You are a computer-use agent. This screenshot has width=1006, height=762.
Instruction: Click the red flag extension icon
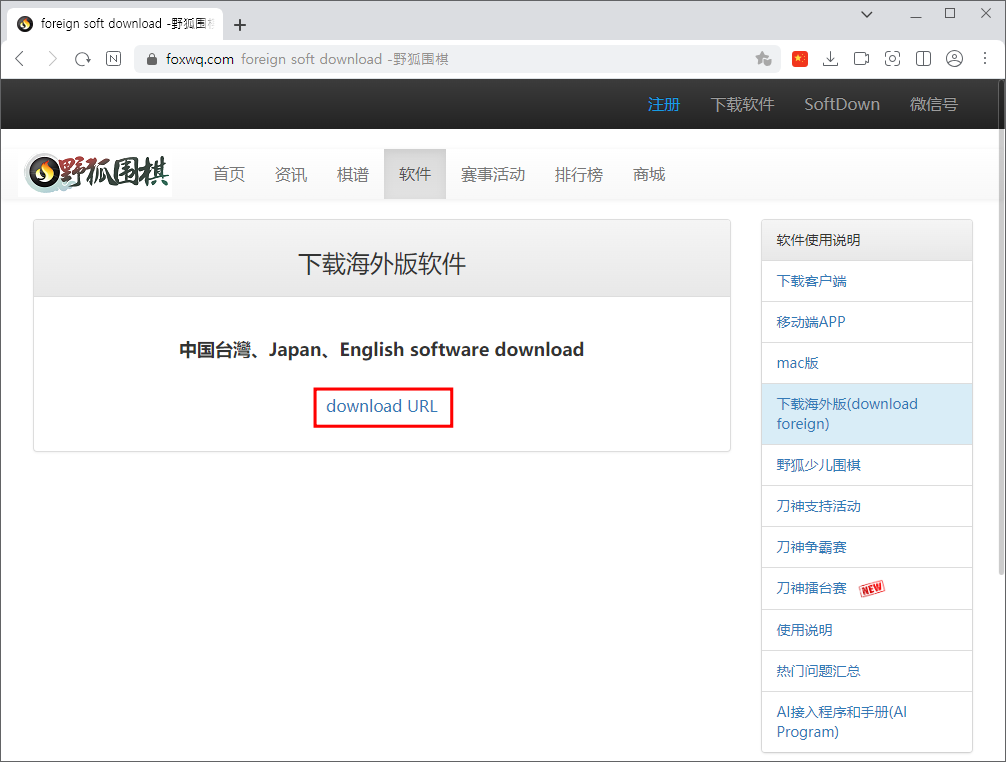tap(799, 59)
